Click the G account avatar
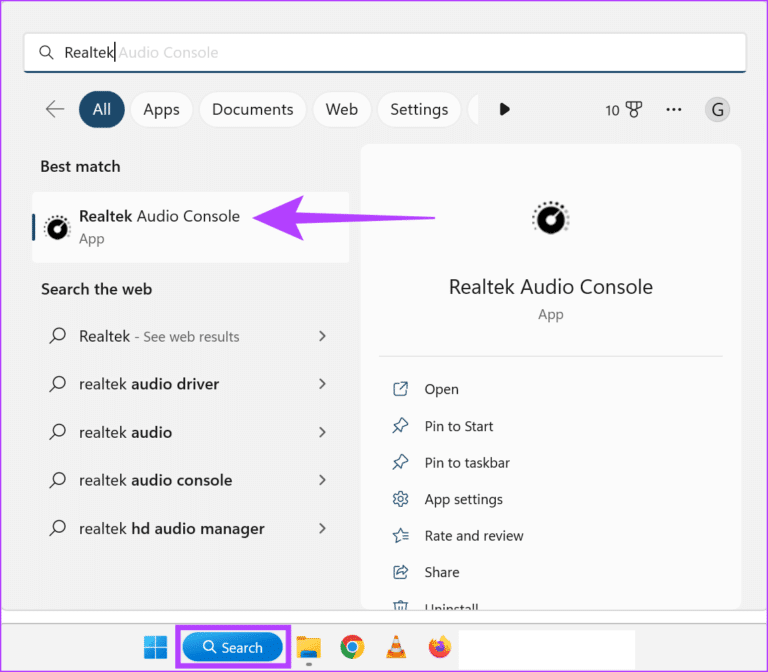The image size is (768, 672). coord(718,110)
